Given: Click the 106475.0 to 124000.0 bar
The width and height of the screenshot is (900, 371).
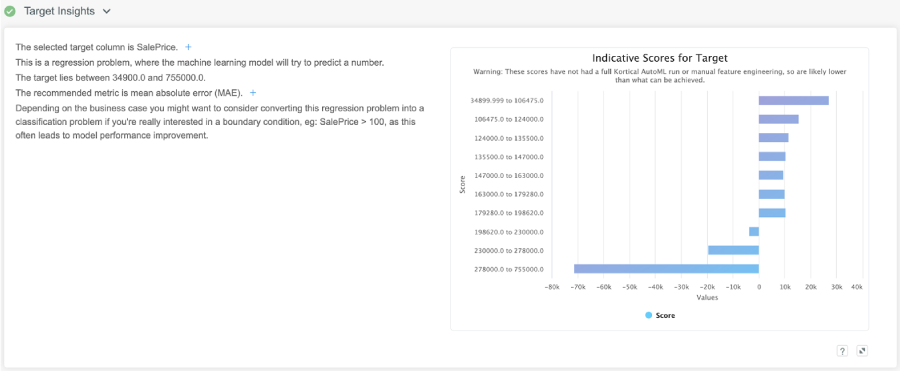Looking at the screenshot, I should click(779, 119).
